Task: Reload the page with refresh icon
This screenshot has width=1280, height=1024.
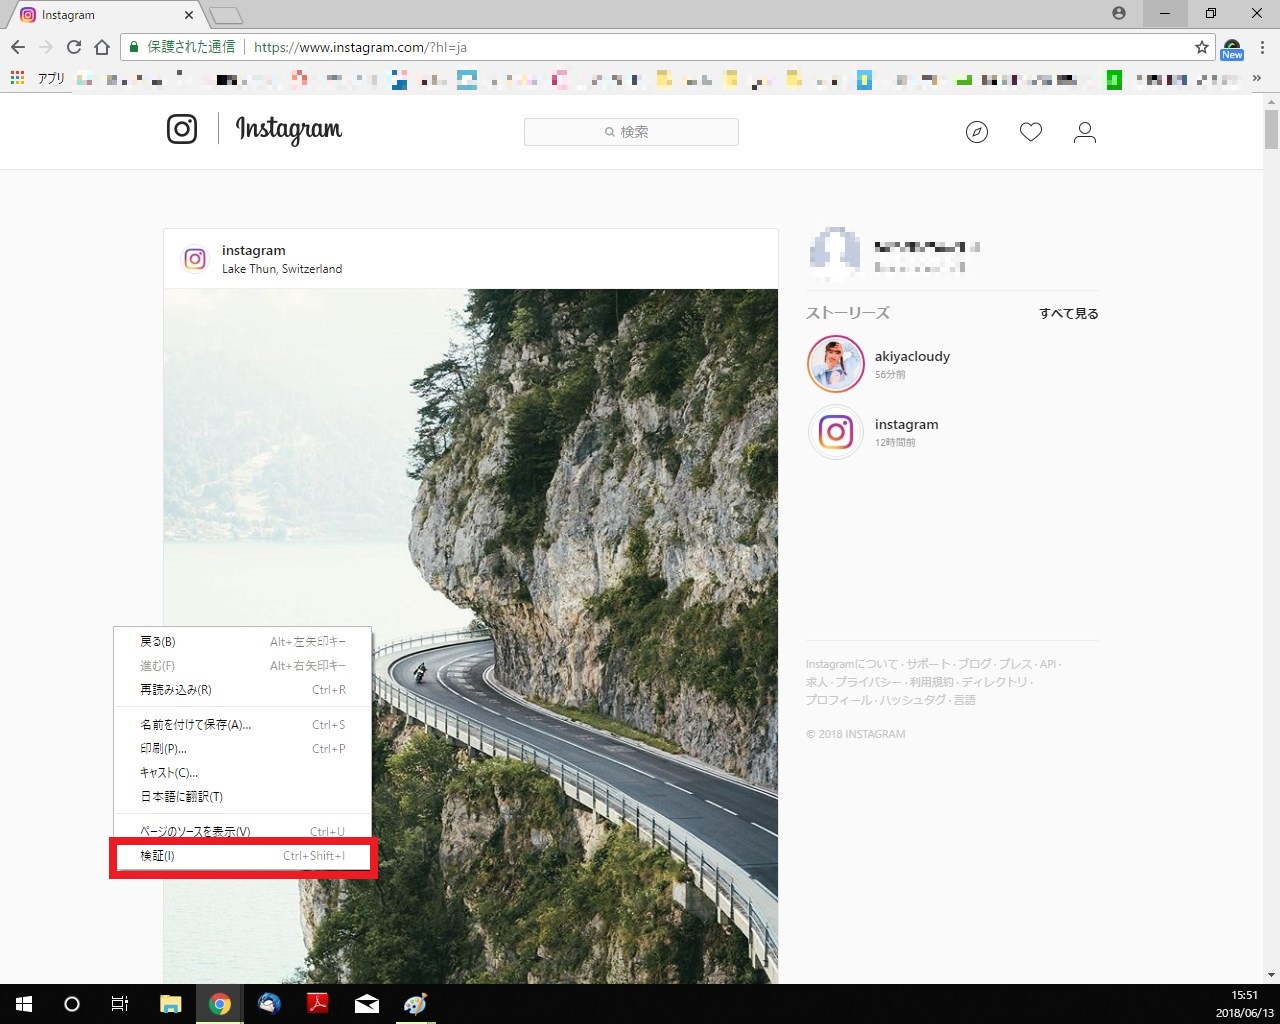Action: coord(74,47)
